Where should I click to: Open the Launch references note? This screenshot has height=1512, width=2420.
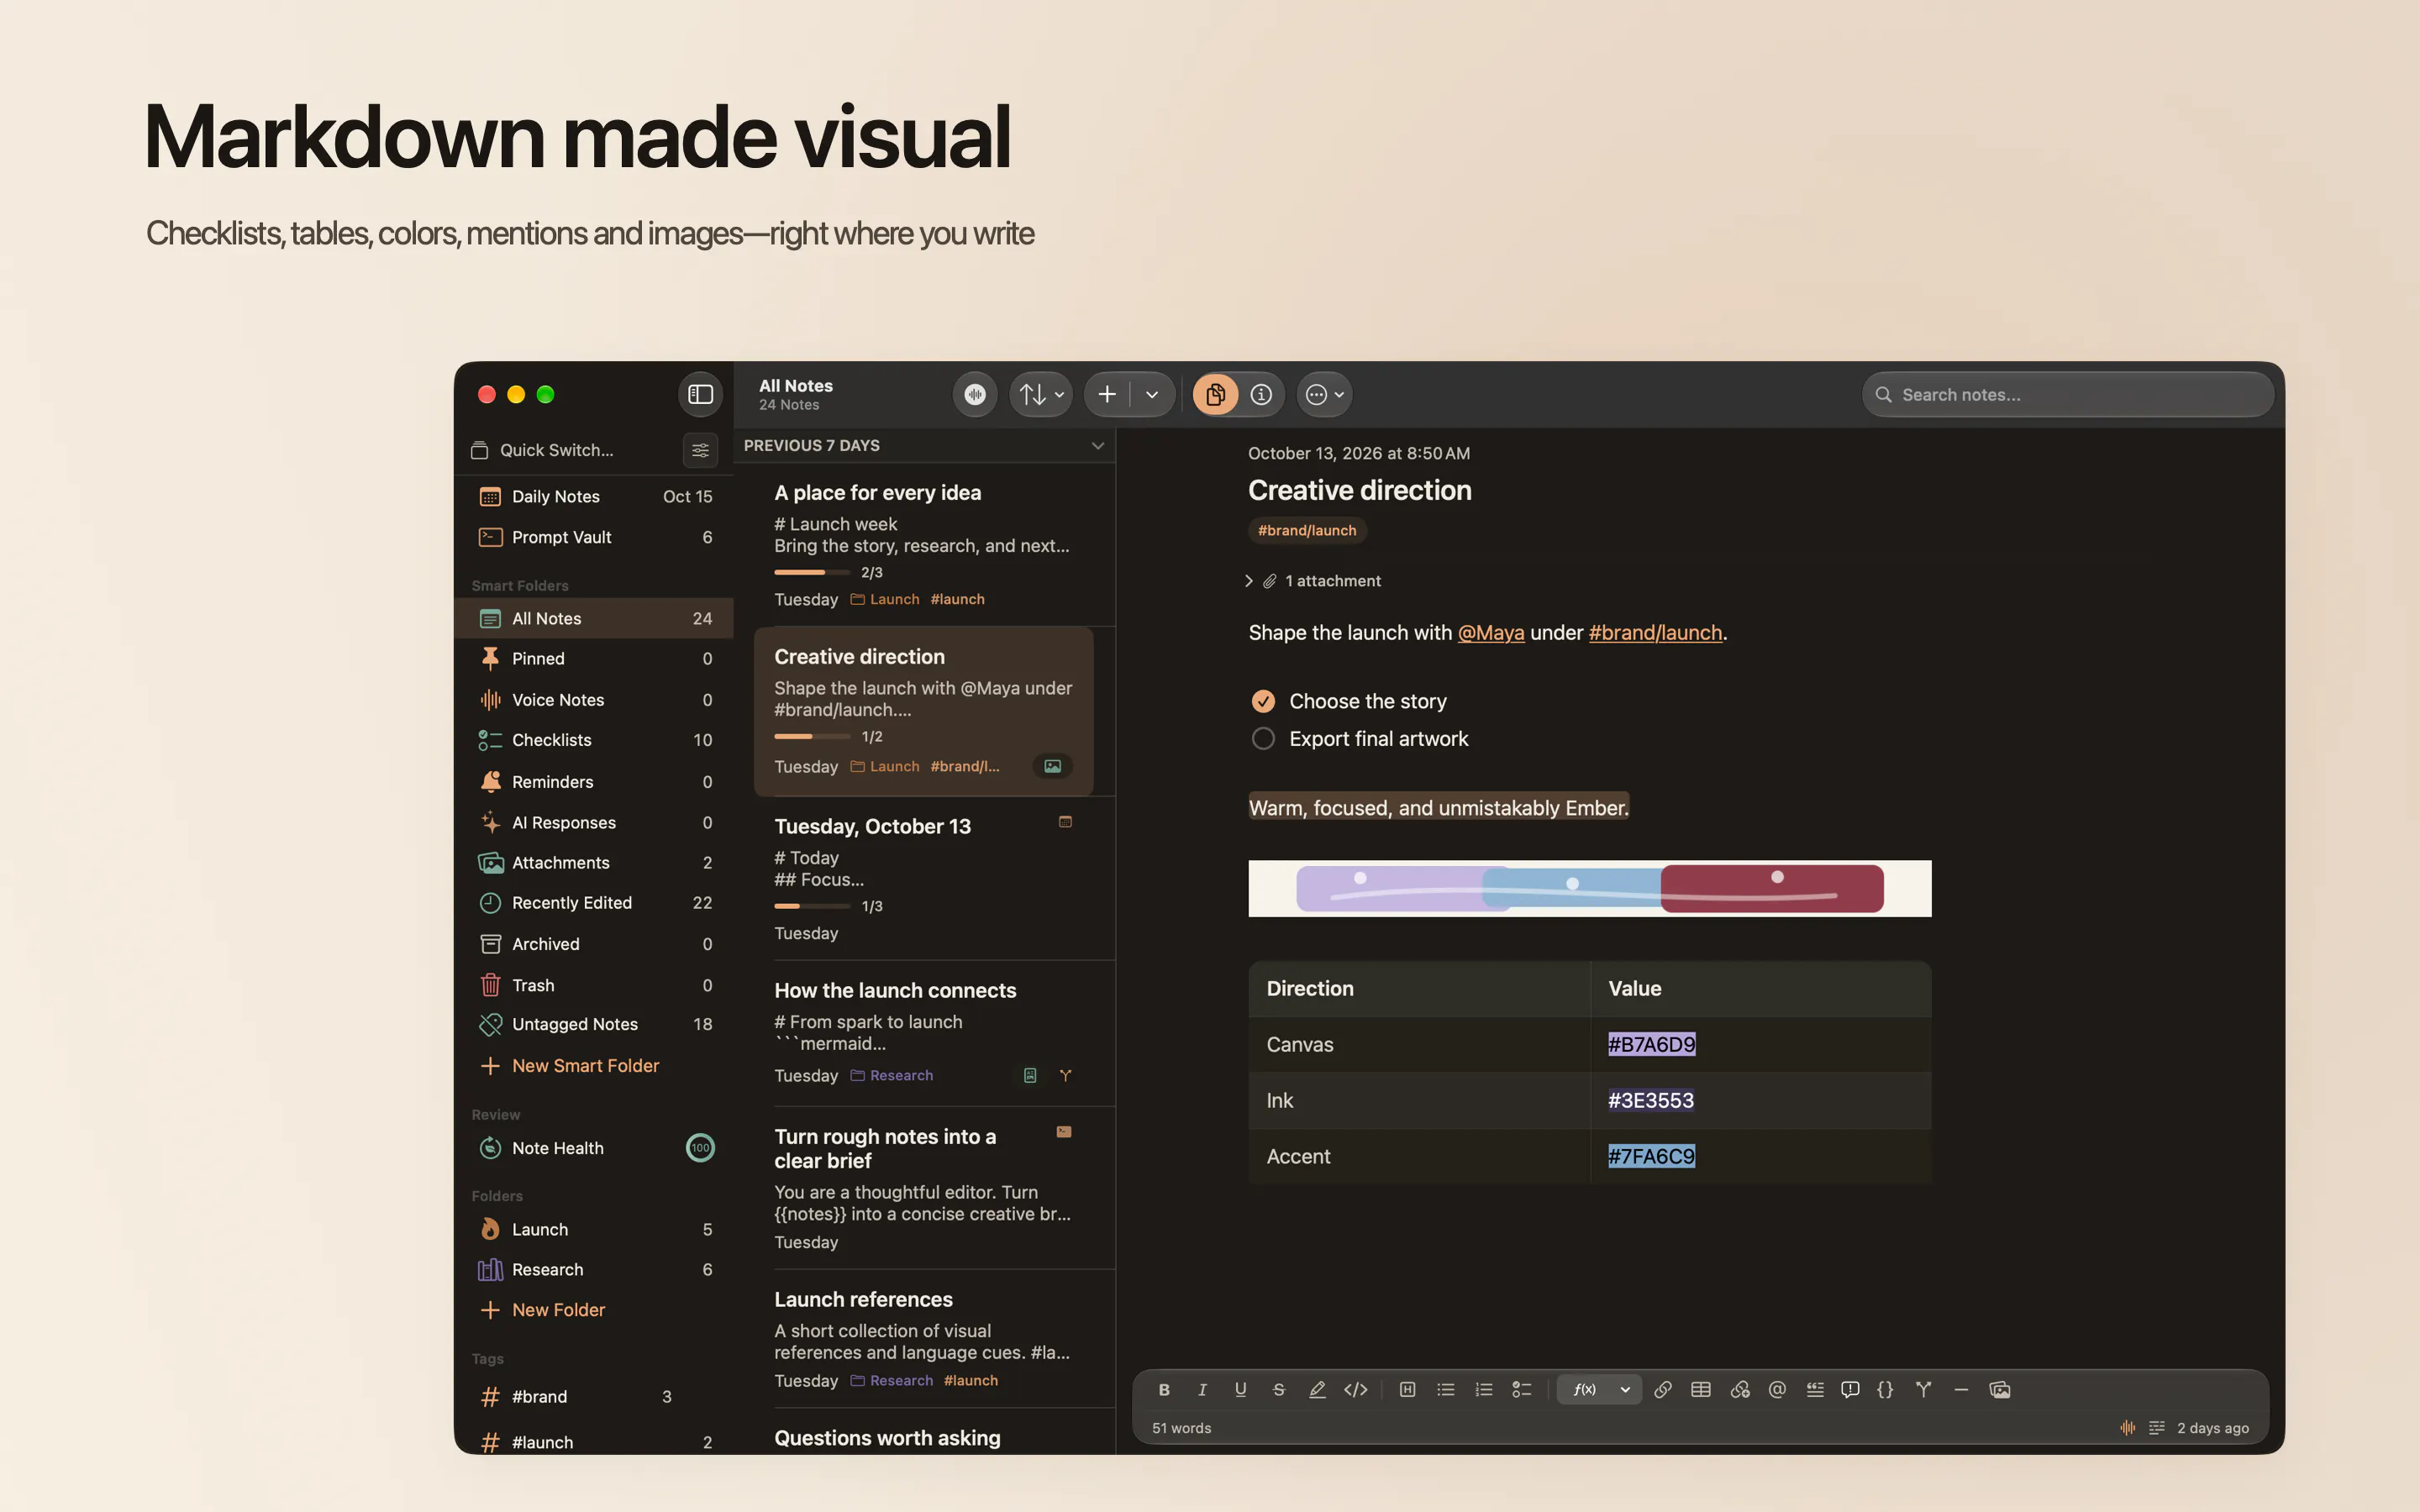click(924, 1340)
